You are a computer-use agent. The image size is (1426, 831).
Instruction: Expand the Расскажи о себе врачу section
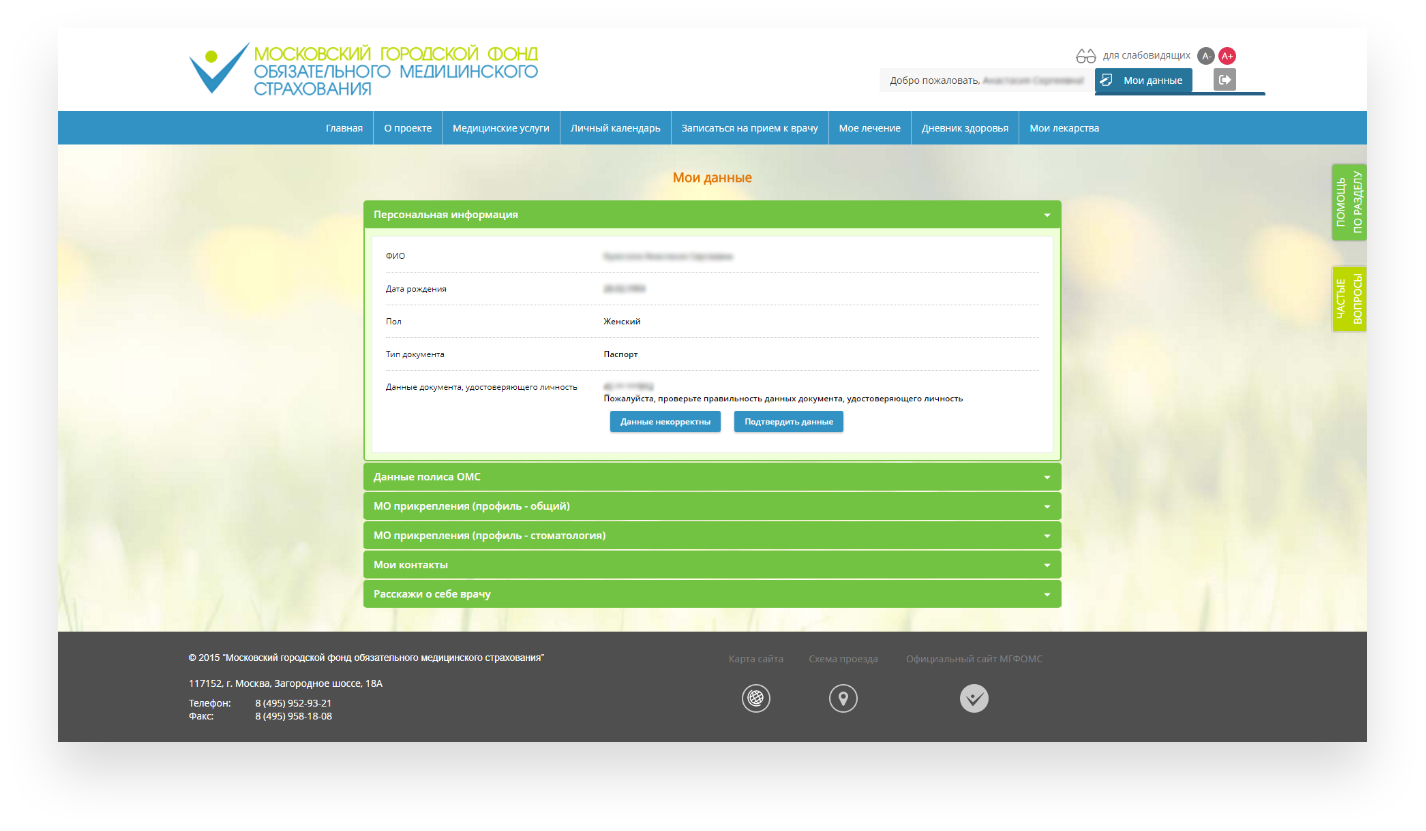pyautogui.click(x=711, y=594)
